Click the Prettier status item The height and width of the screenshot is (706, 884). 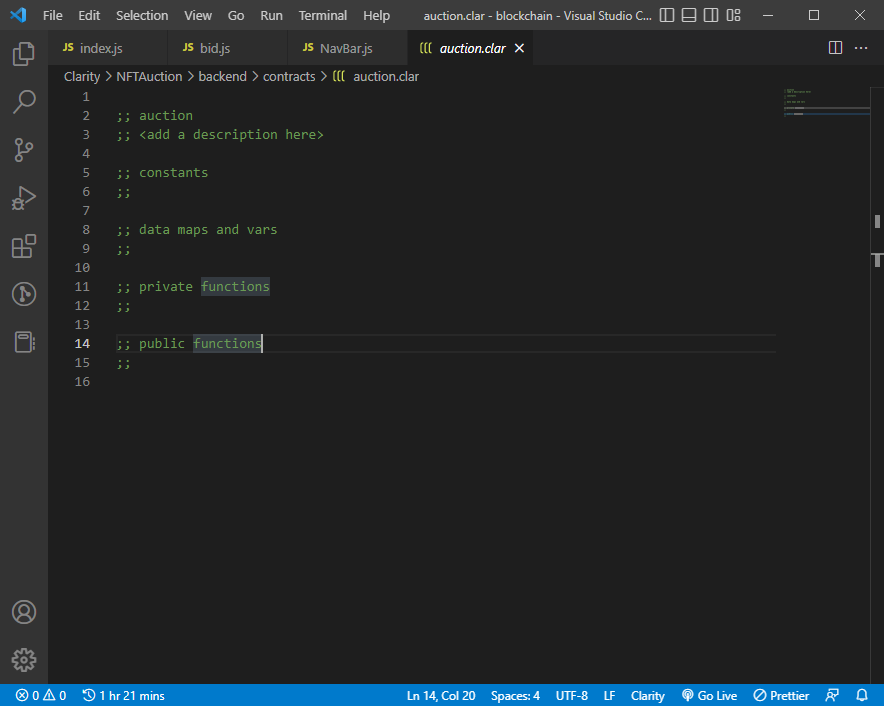(x=781, y=695)
